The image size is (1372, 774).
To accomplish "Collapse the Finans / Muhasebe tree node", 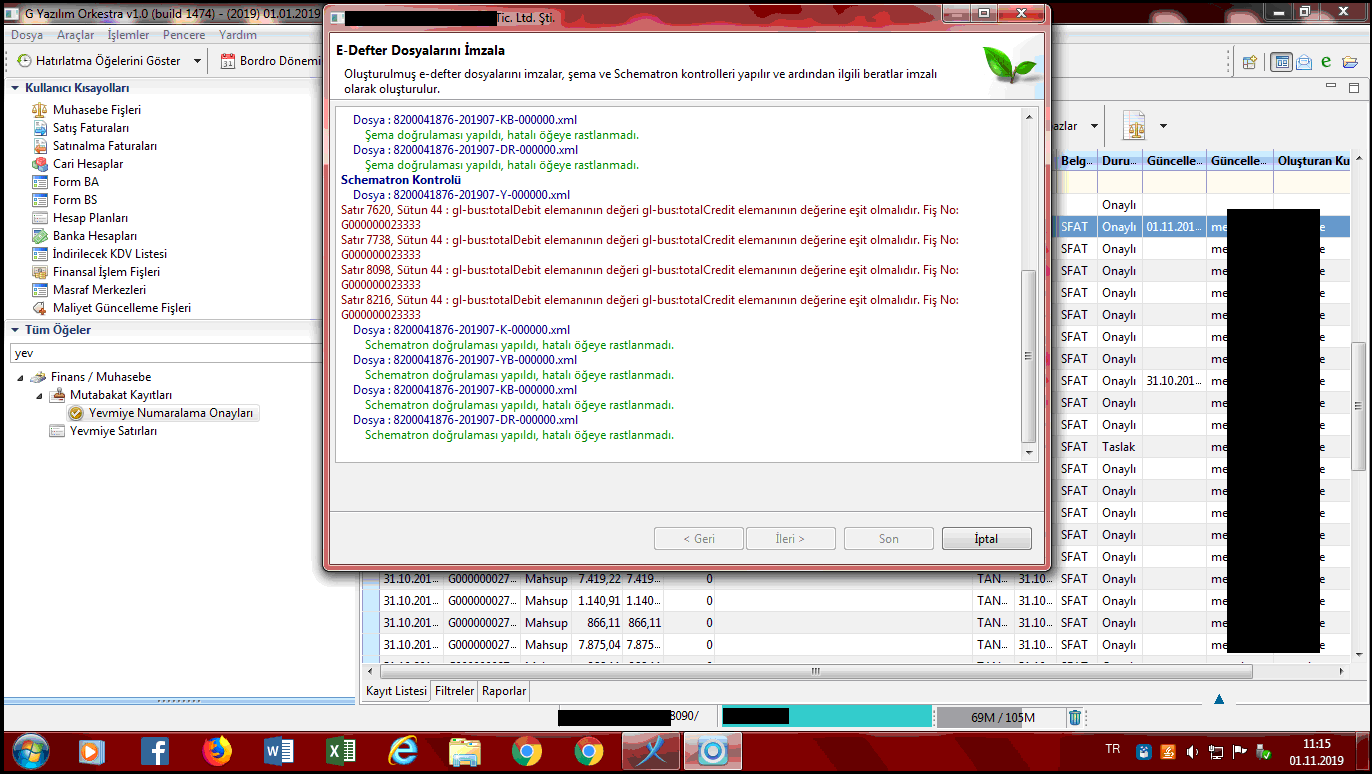I will [21, 377].
